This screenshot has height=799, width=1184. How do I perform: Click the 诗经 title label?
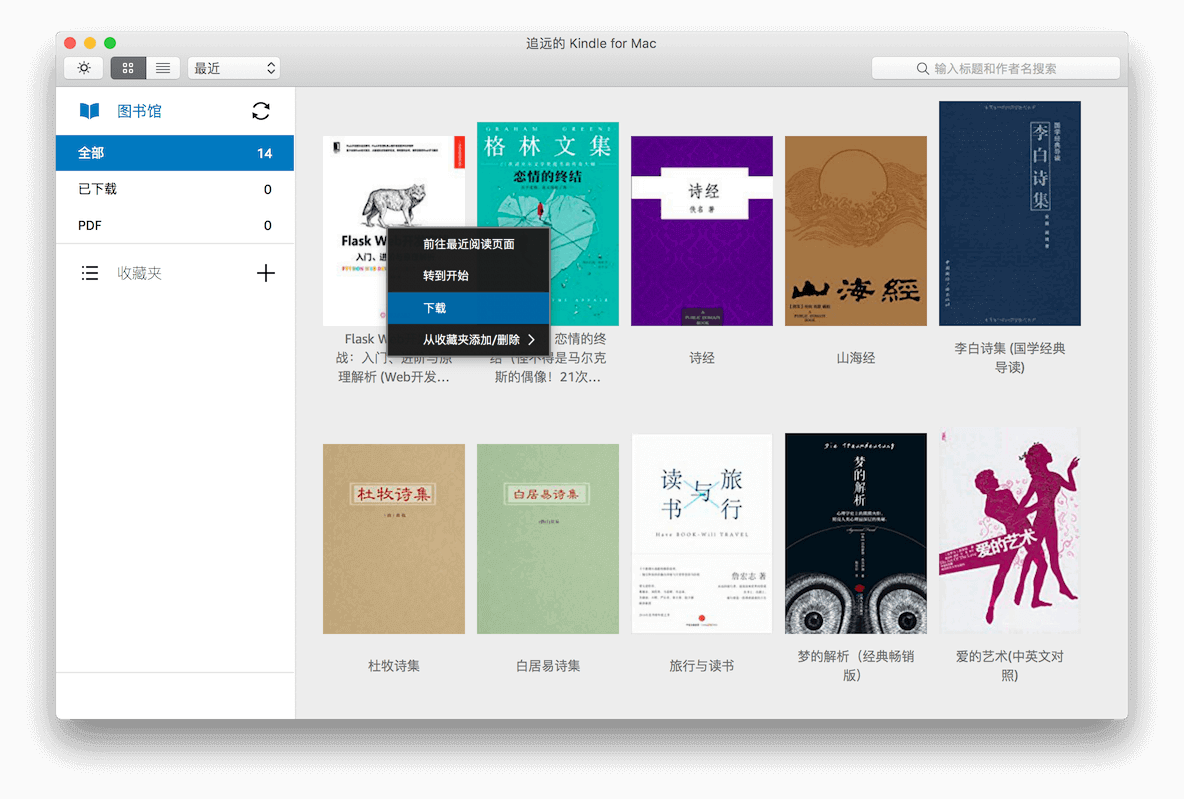point(701,358)
